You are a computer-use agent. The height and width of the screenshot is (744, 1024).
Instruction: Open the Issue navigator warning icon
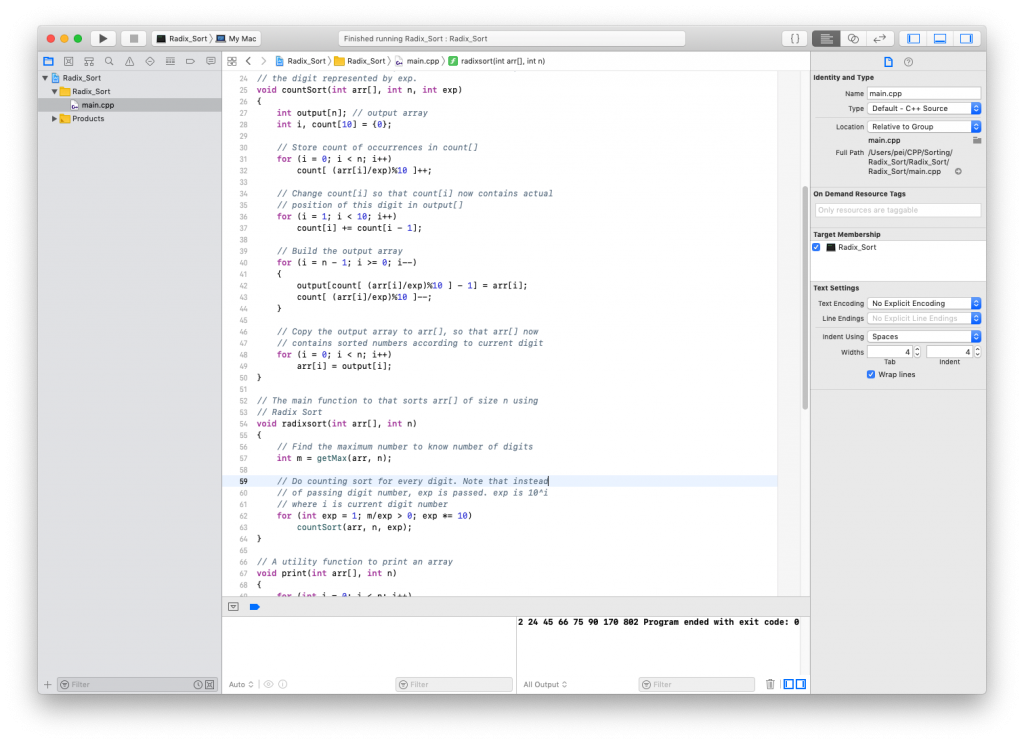pos(129,61)
